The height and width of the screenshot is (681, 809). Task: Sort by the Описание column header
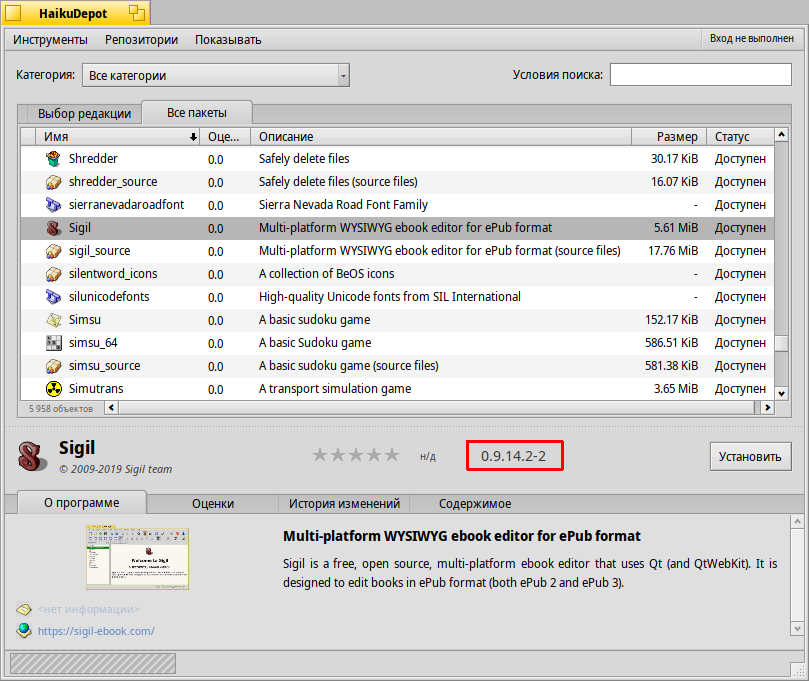click(x=441, y=137)
